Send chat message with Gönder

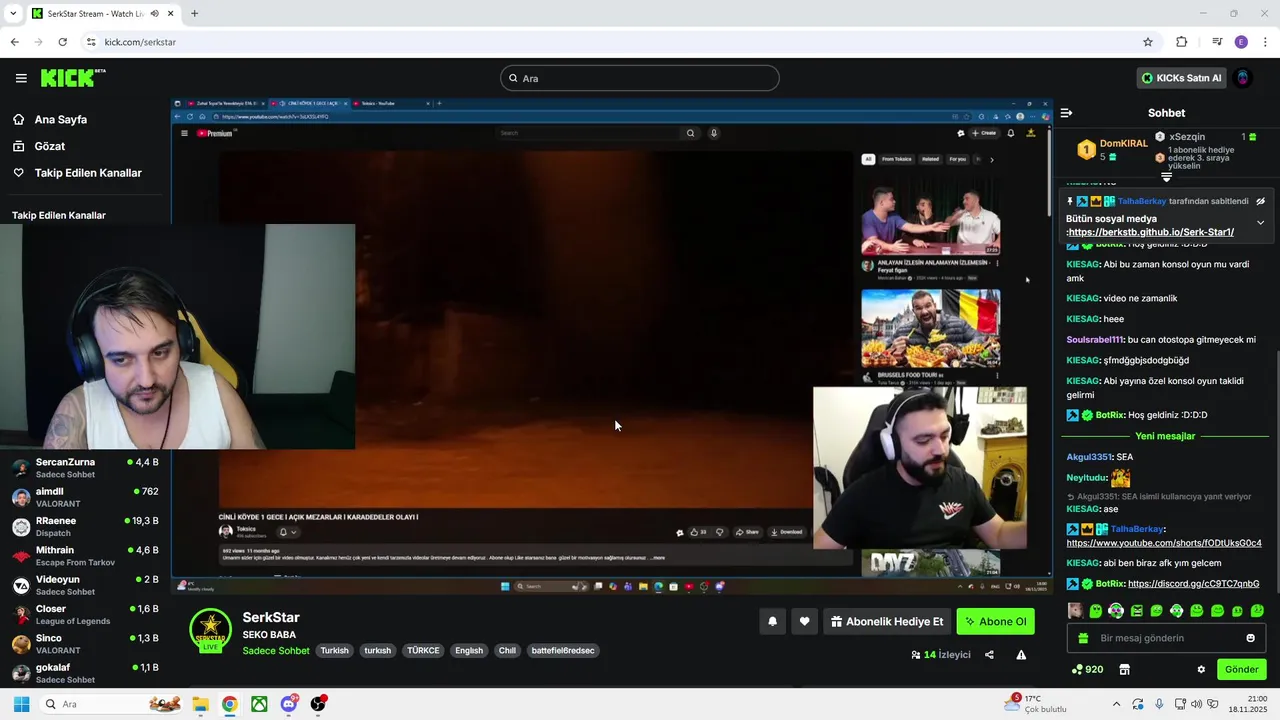pos(1241,669)
